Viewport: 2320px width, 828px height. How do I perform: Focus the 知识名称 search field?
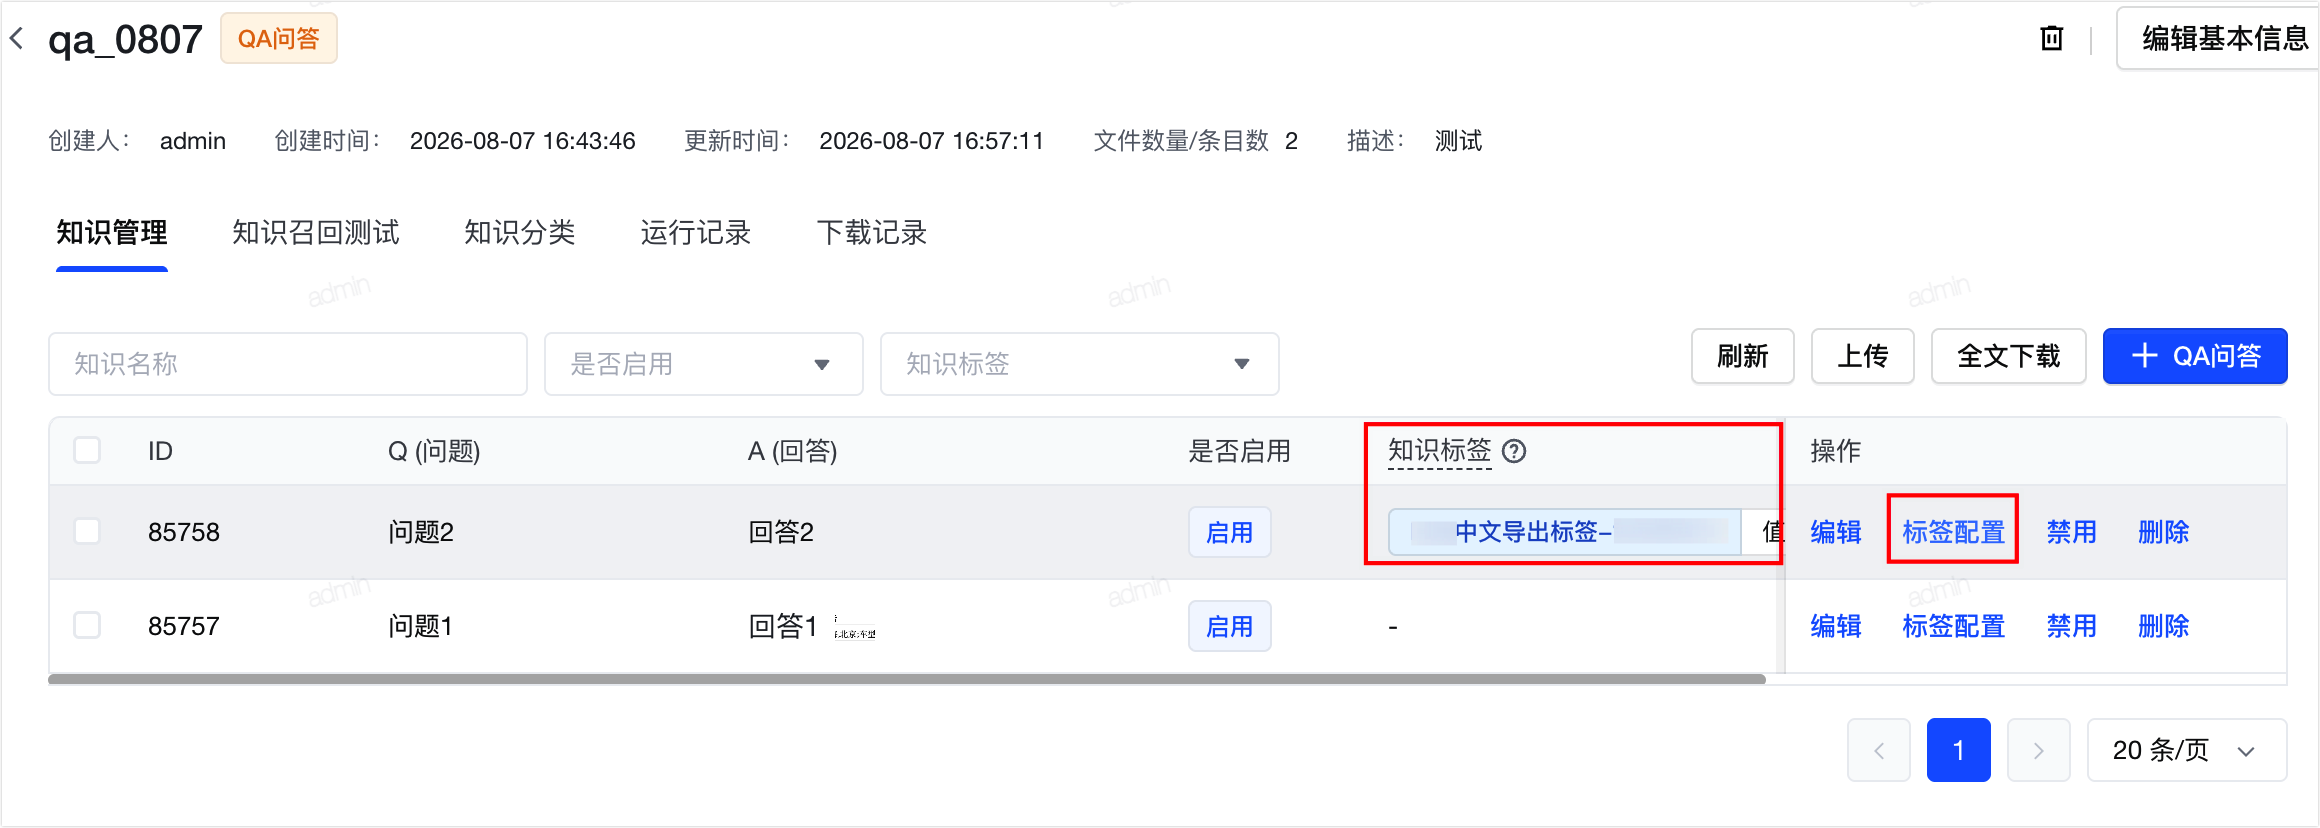pyautogui.click(x=288, y=364)
